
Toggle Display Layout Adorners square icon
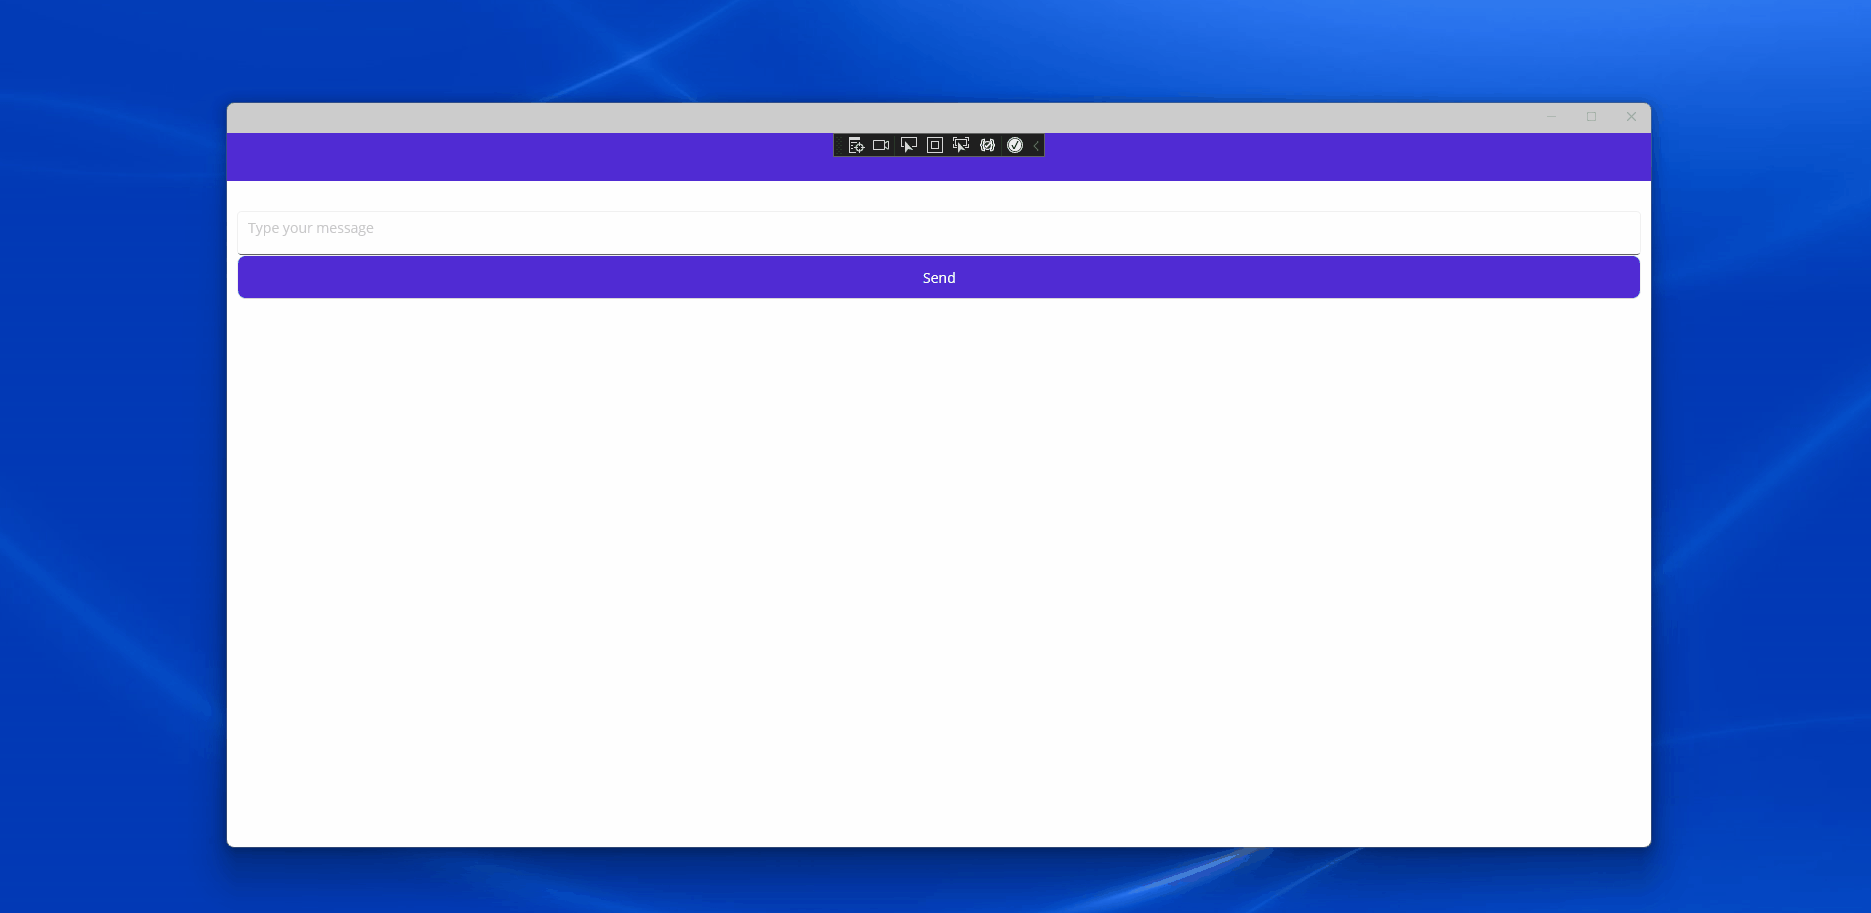pos(935,146)
